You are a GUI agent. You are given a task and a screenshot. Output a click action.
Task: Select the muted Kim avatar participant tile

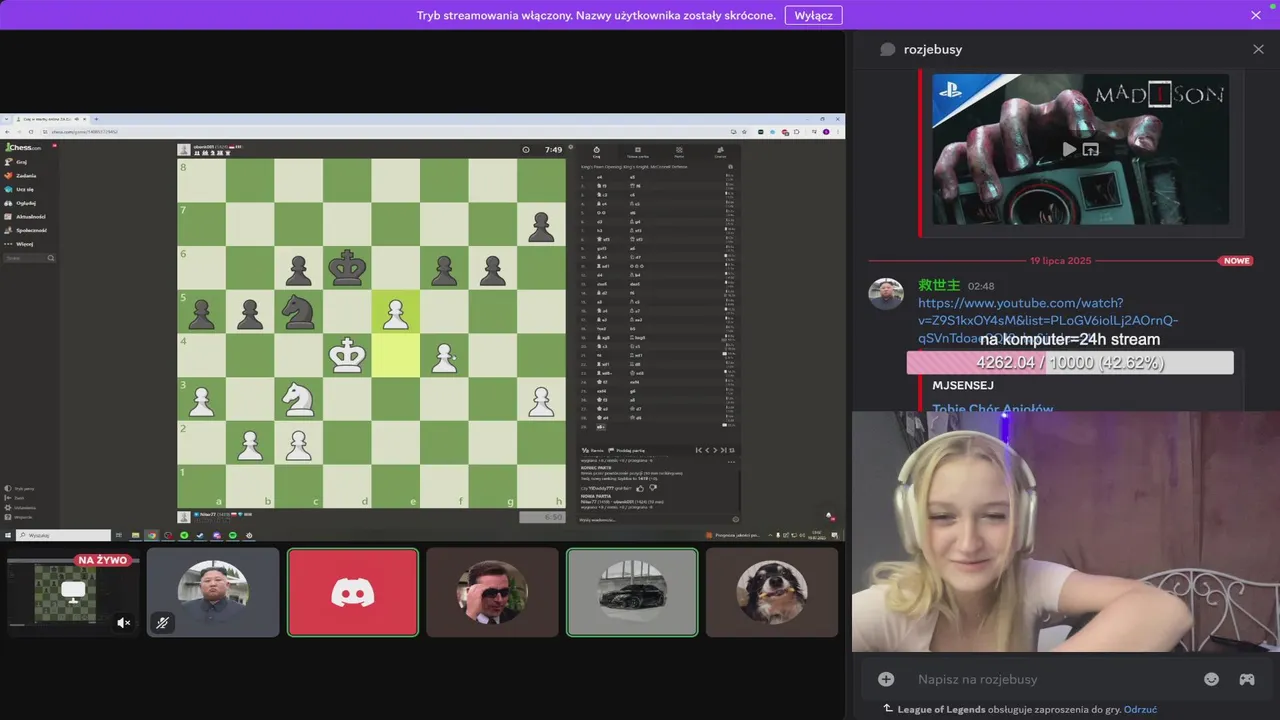click(213, 592)
